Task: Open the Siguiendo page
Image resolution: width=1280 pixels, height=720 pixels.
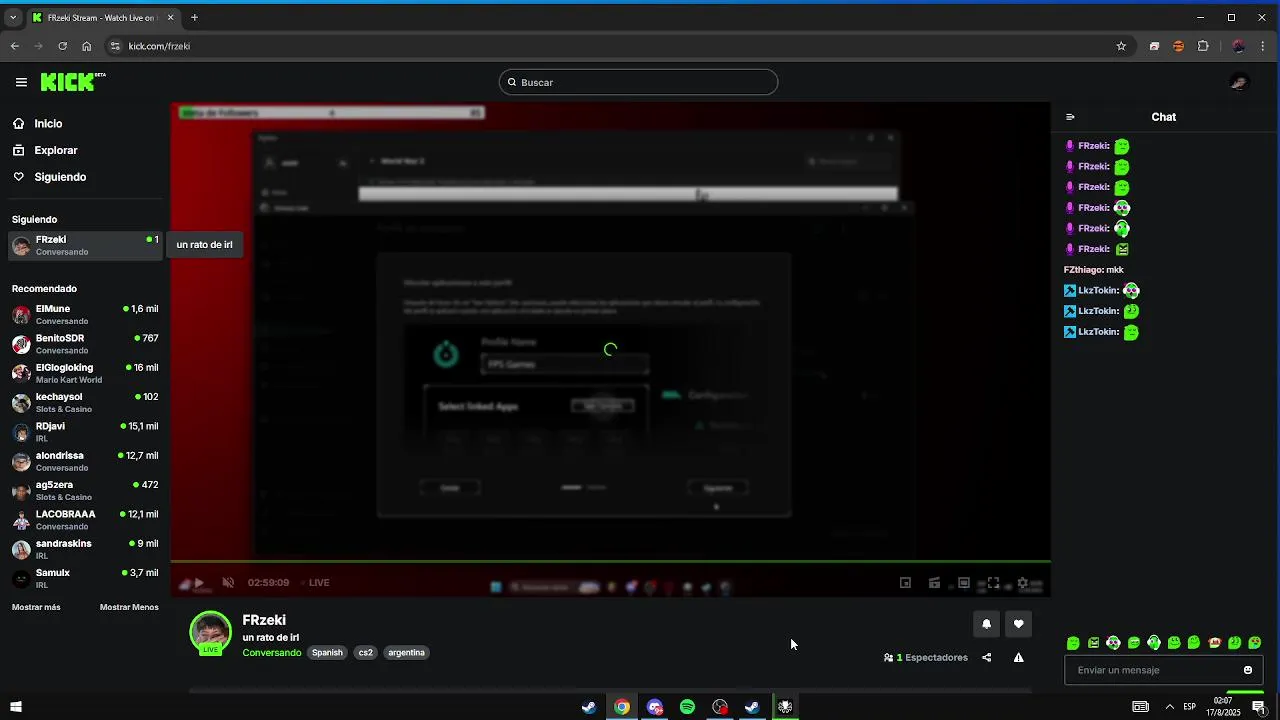Action: coord(60,177)
